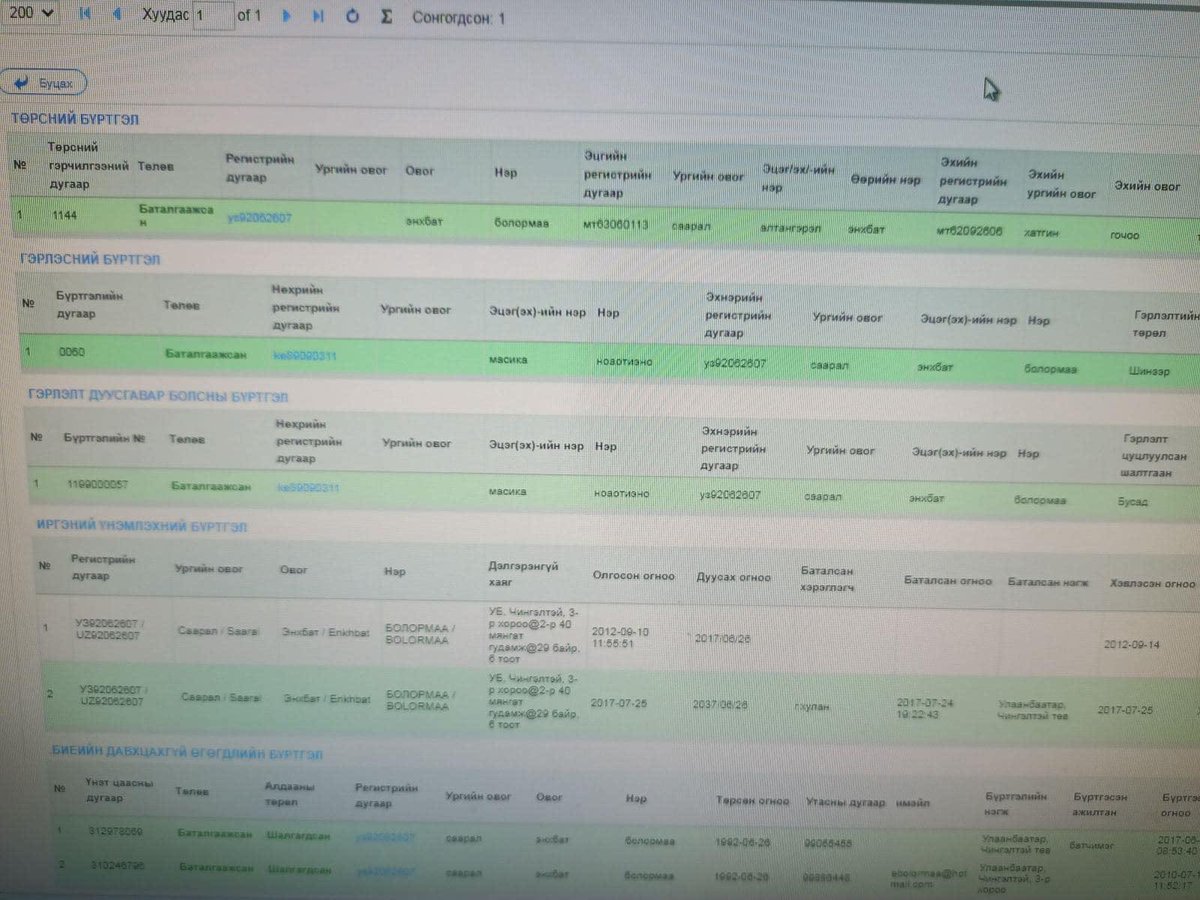The height and width of the screenshot is (900, 1200).
Task: Click the Утасны дугаар column header
Action: (845, 802)
